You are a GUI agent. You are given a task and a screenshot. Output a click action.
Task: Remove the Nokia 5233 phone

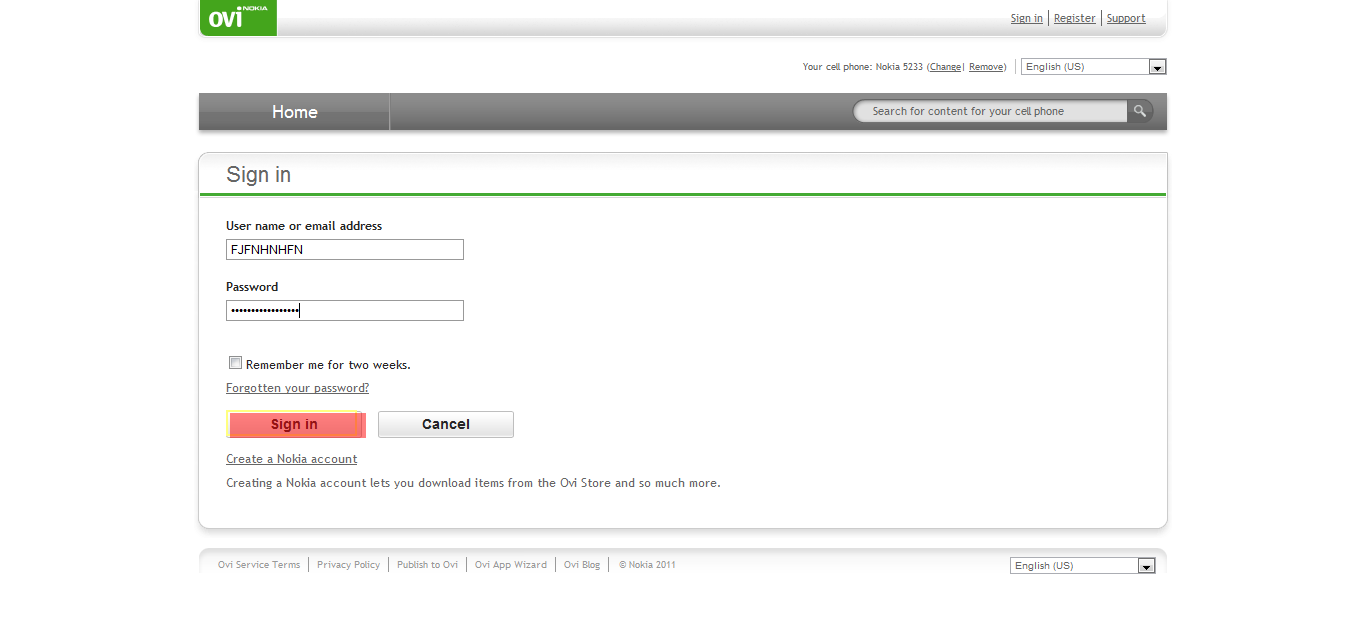coord(986,66)
